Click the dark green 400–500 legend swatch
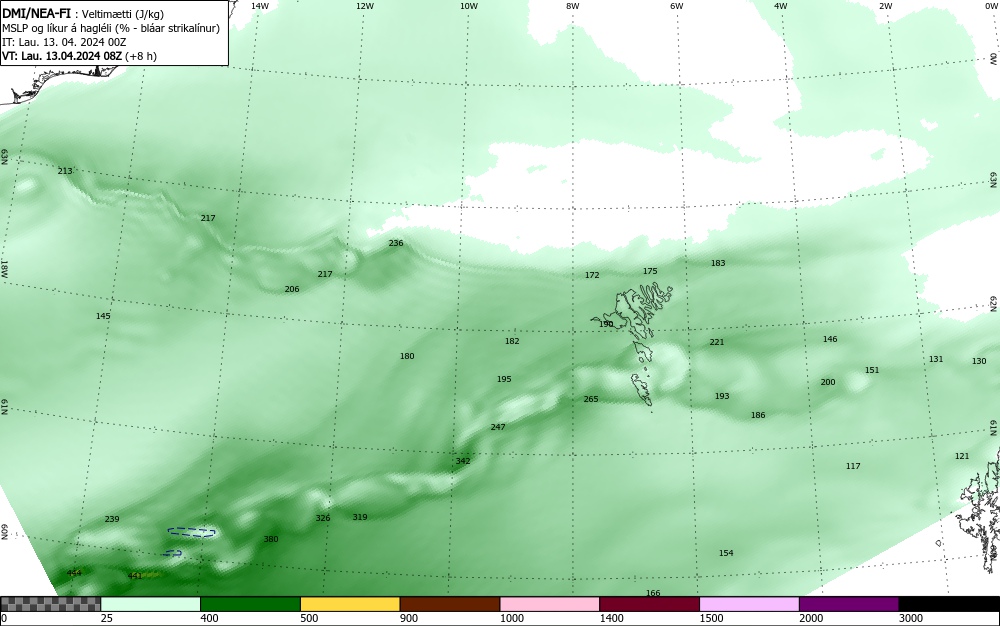The image size is (1000, 626). (250, 604)
